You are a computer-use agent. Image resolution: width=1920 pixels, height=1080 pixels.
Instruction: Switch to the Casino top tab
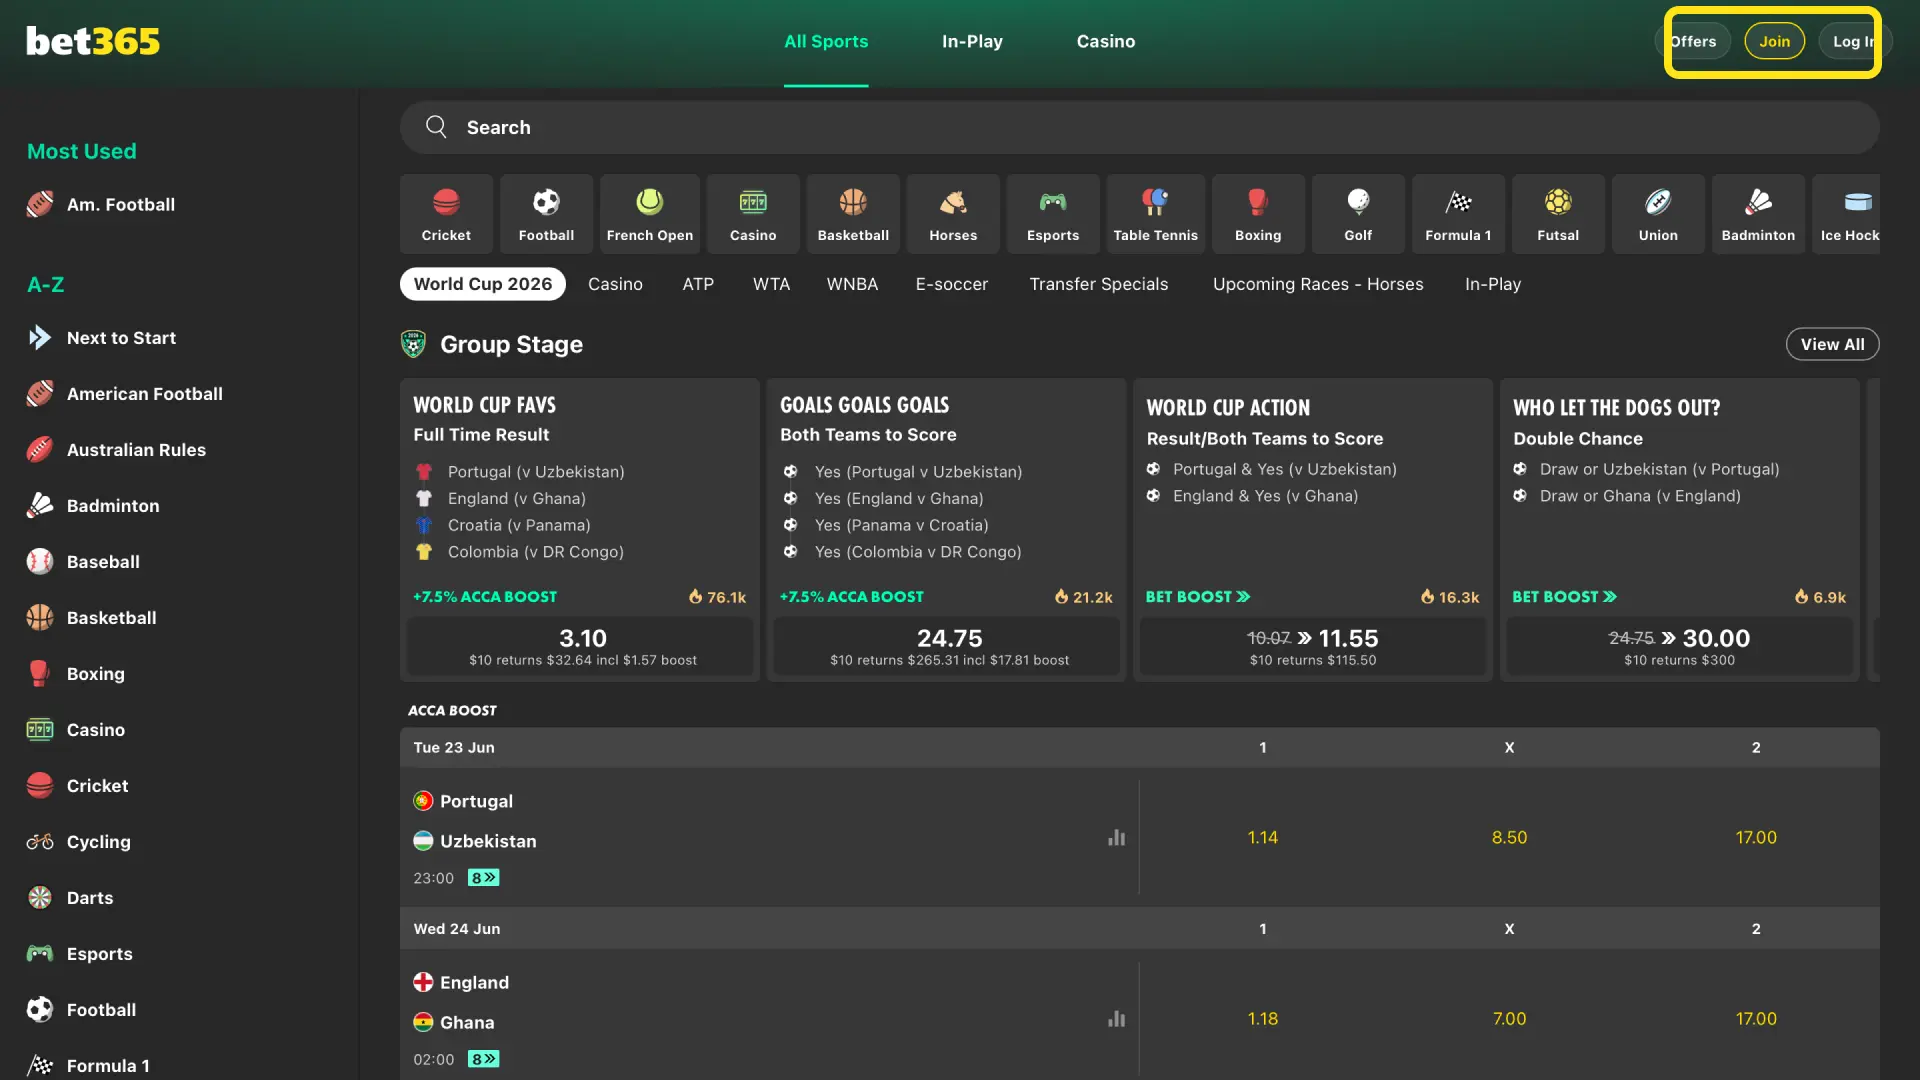tap(1106, 41)
